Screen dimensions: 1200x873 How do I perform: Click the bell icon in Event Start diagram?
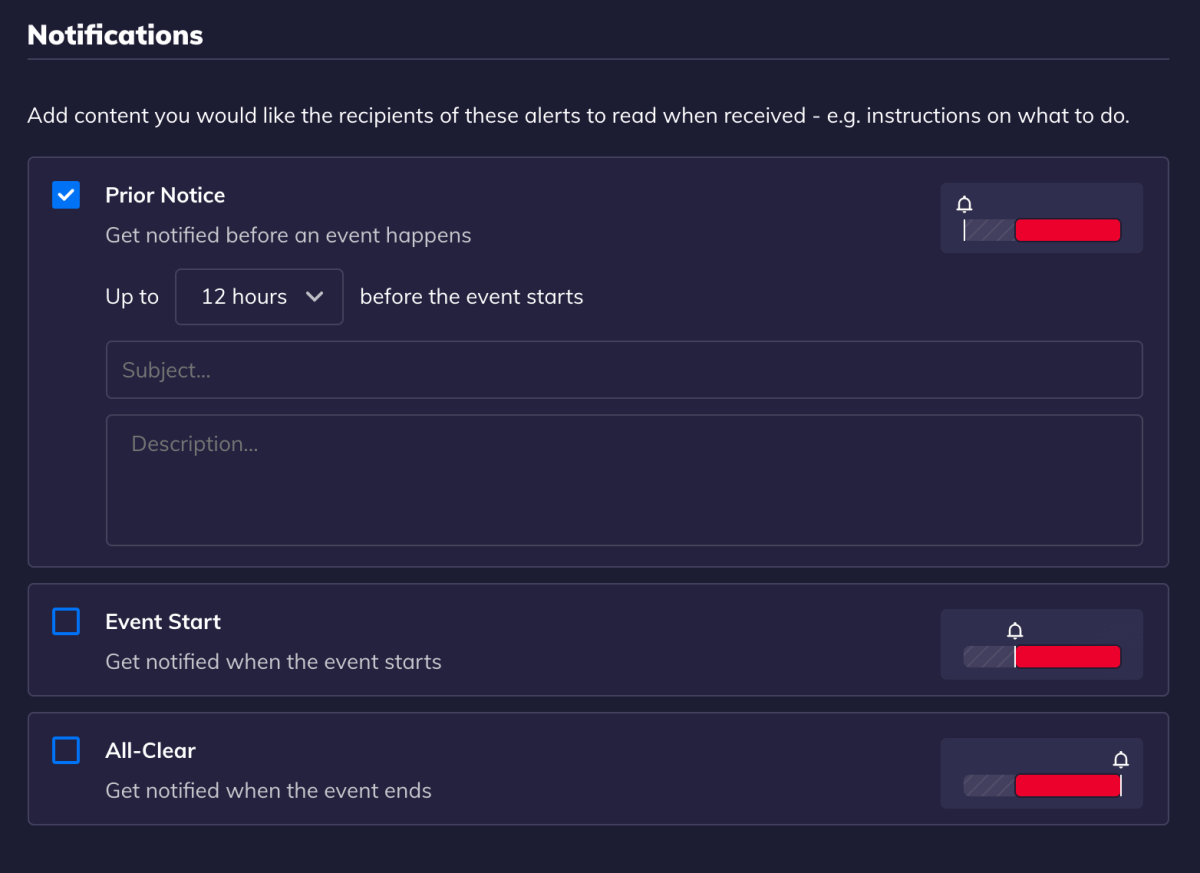coord(1015,631)
